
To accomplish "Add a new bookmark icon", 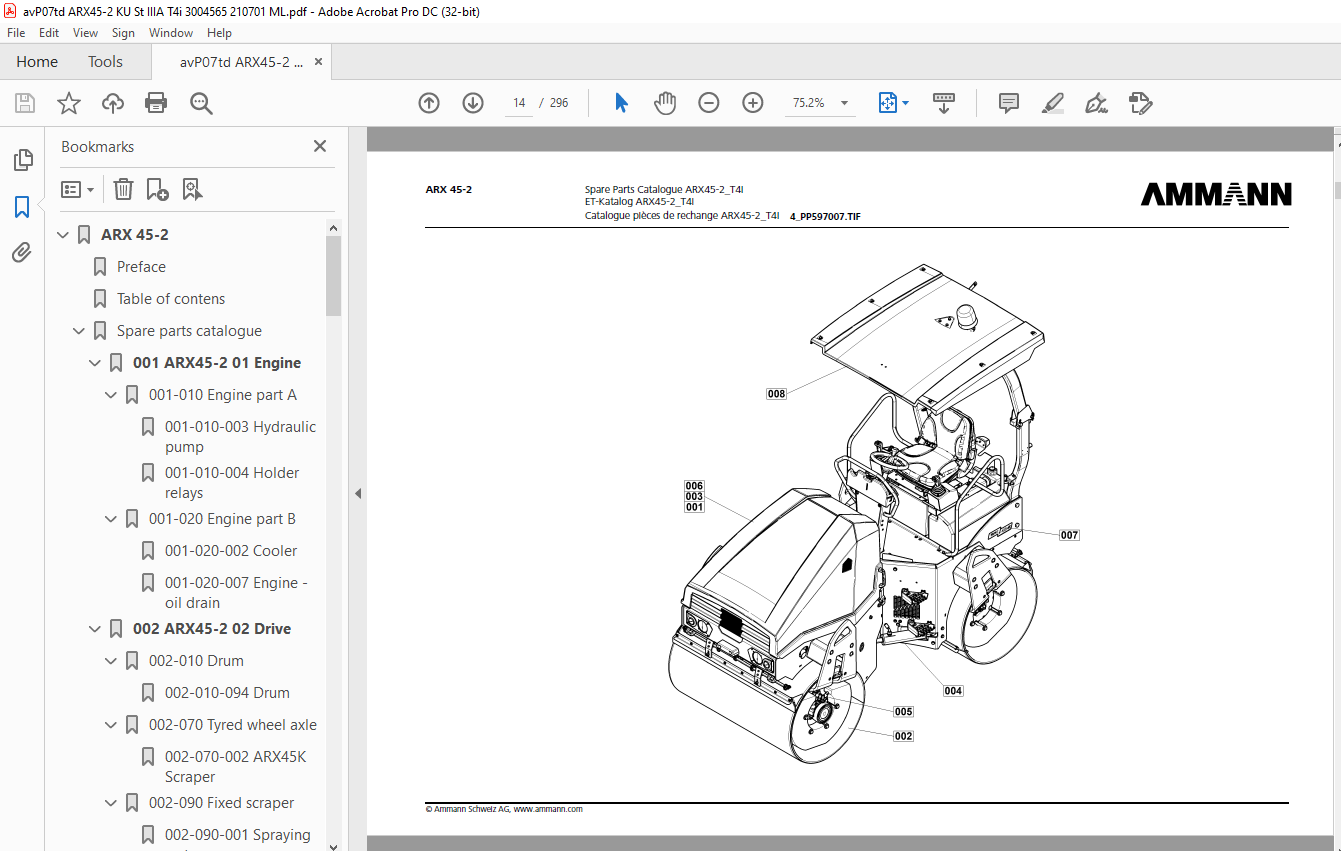I will click(x=157, y=189).
